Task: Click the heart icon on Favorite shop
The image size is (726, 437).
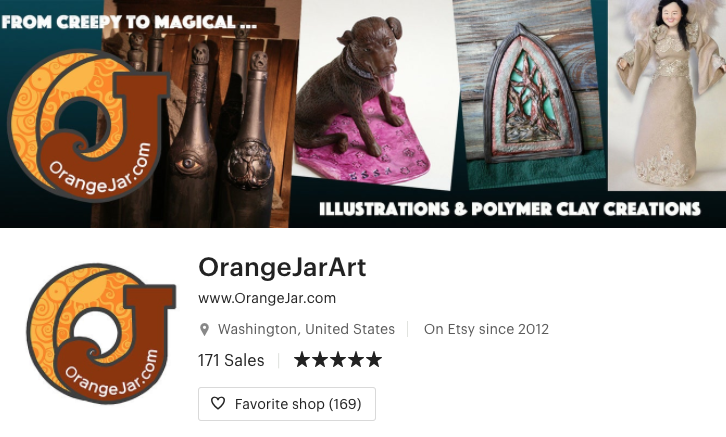Action: [x=218, y=403]
